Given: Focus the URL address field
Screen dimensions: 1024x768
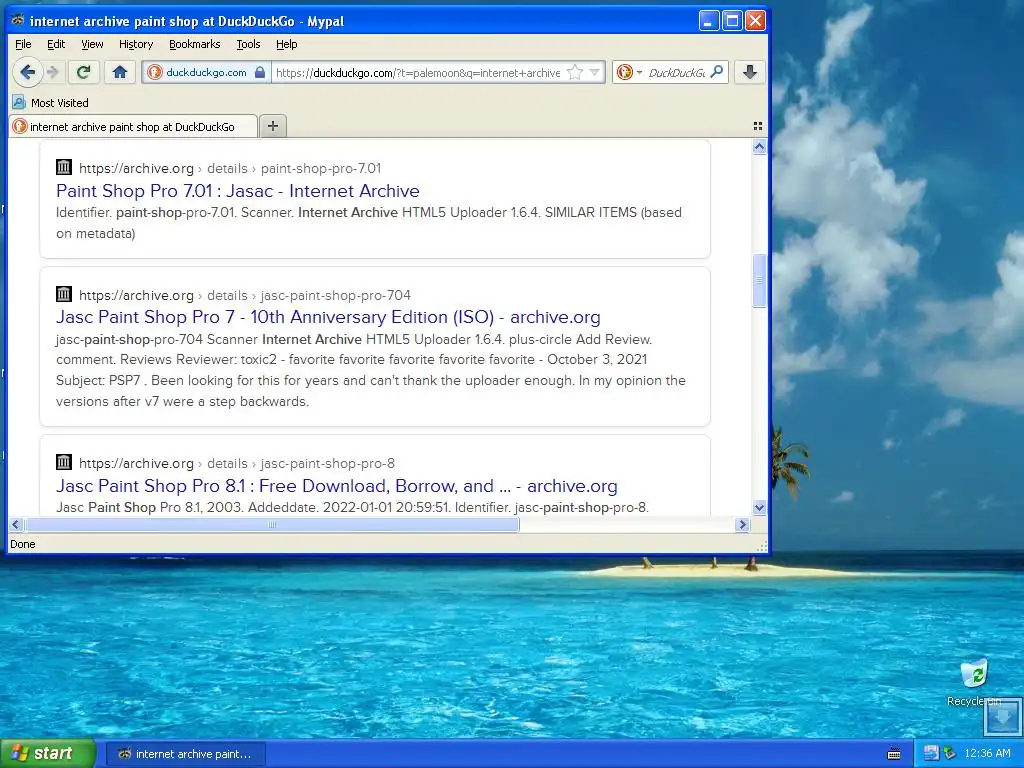Looking at the screenshot, I should (418, 72).
